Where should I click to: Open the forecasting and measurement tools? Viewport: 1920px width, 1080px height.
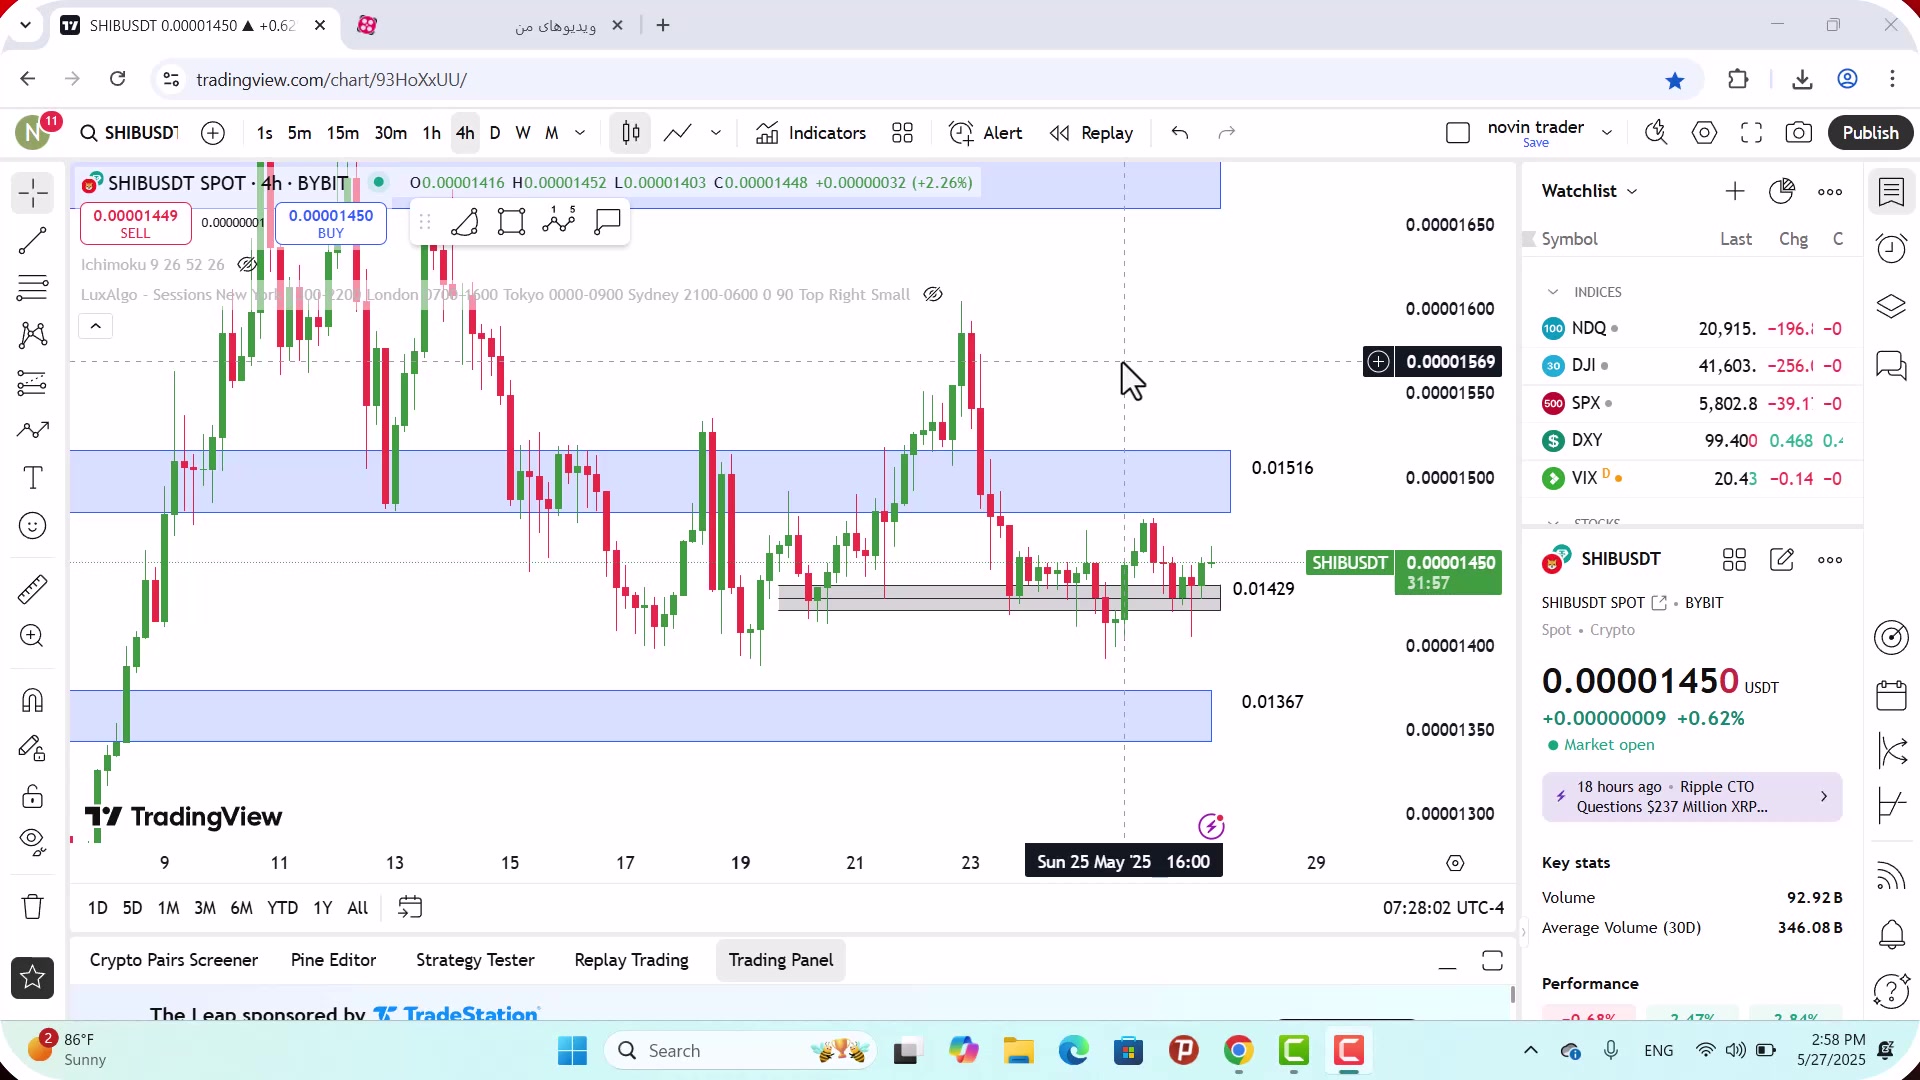[x=33, y=383]
